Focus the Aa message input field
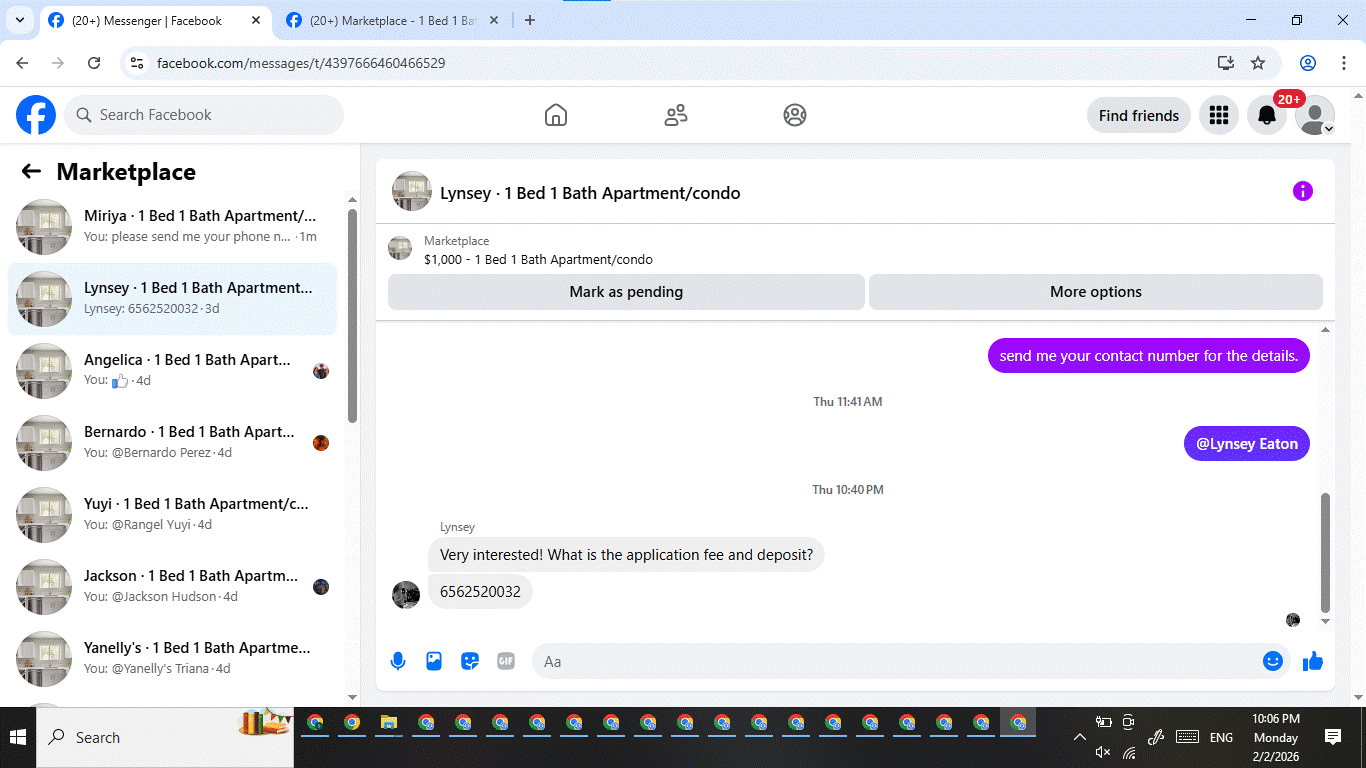Screen dimensions: 1366x768 pos(895,661)
